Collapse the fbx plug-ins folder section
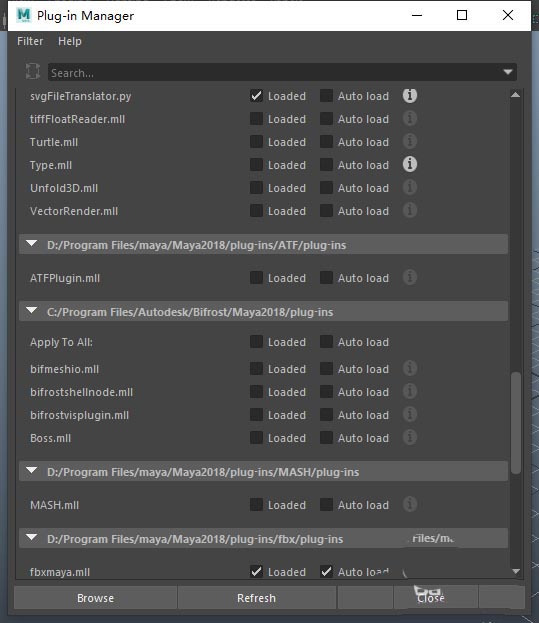This screenshot has height=623, width=539. (31, 538)
